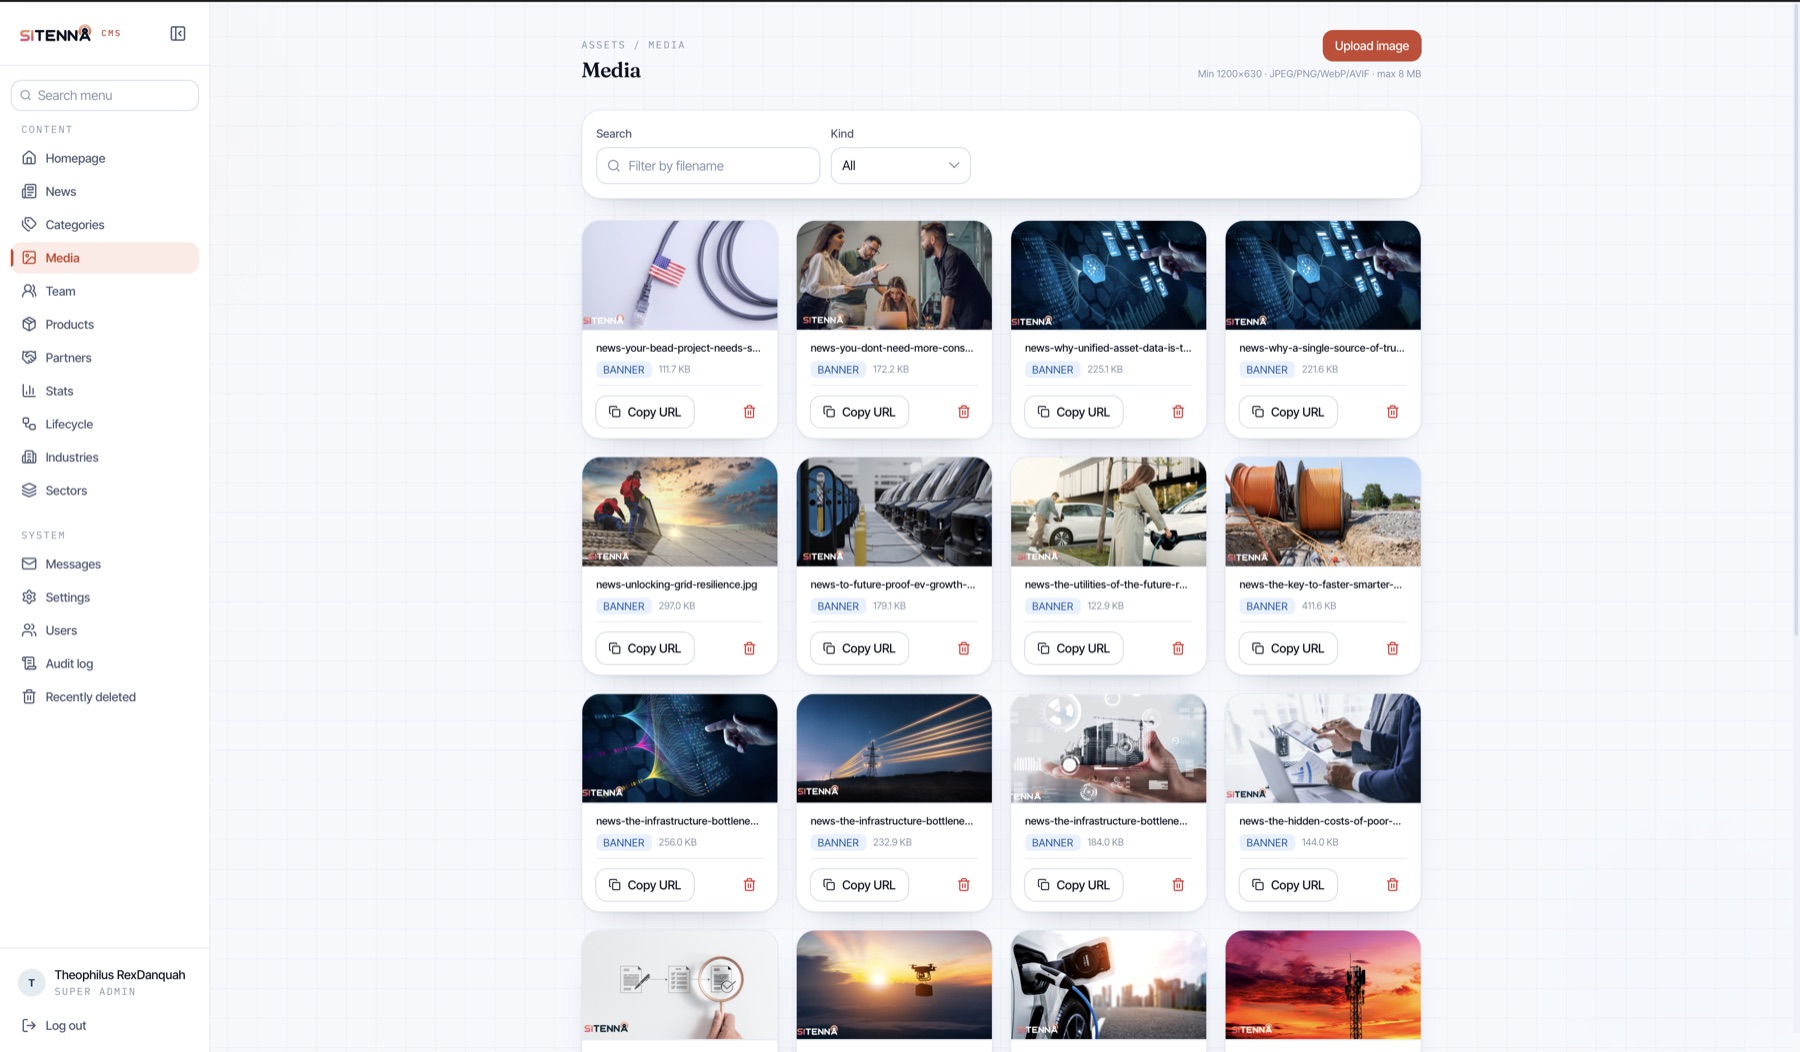Viewport: 1800px width, 1052px height.
Task: Open the solar panel workers thumbnail
Action: [x=680, y=512]
